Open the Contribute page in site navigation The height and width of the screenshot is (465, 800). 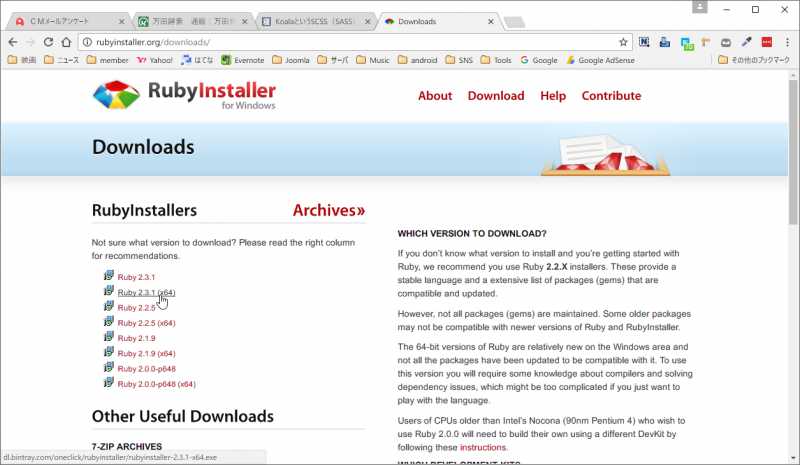(611, 96)
